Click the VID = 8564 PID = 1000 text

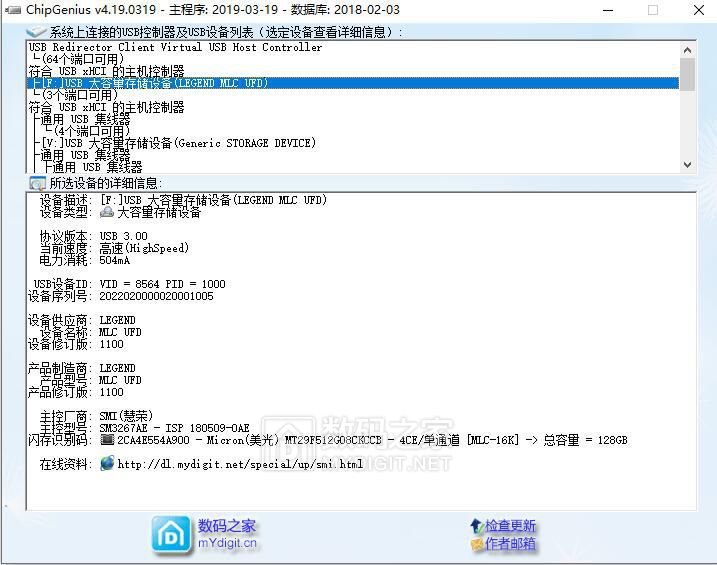pyautogui.click(x=162, y=284)
